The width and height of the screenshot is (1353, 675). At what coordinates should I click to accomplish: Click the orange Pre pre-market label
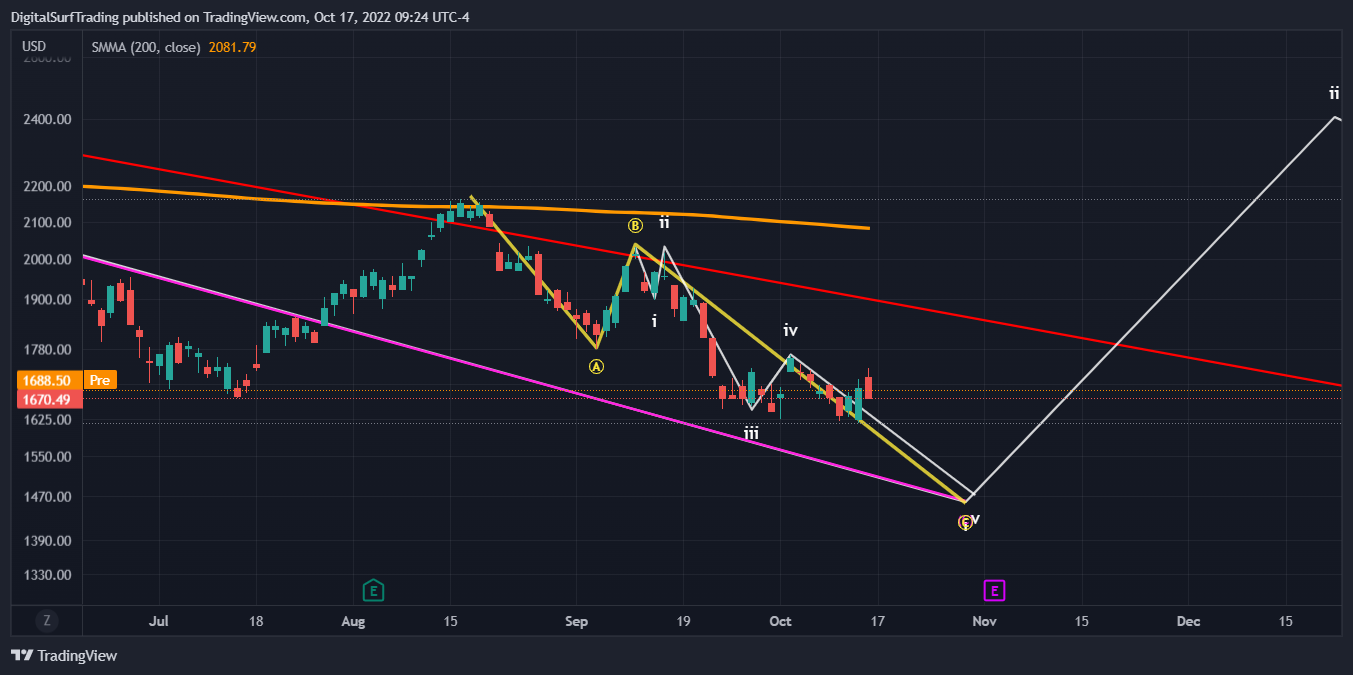tap(100, 380)
